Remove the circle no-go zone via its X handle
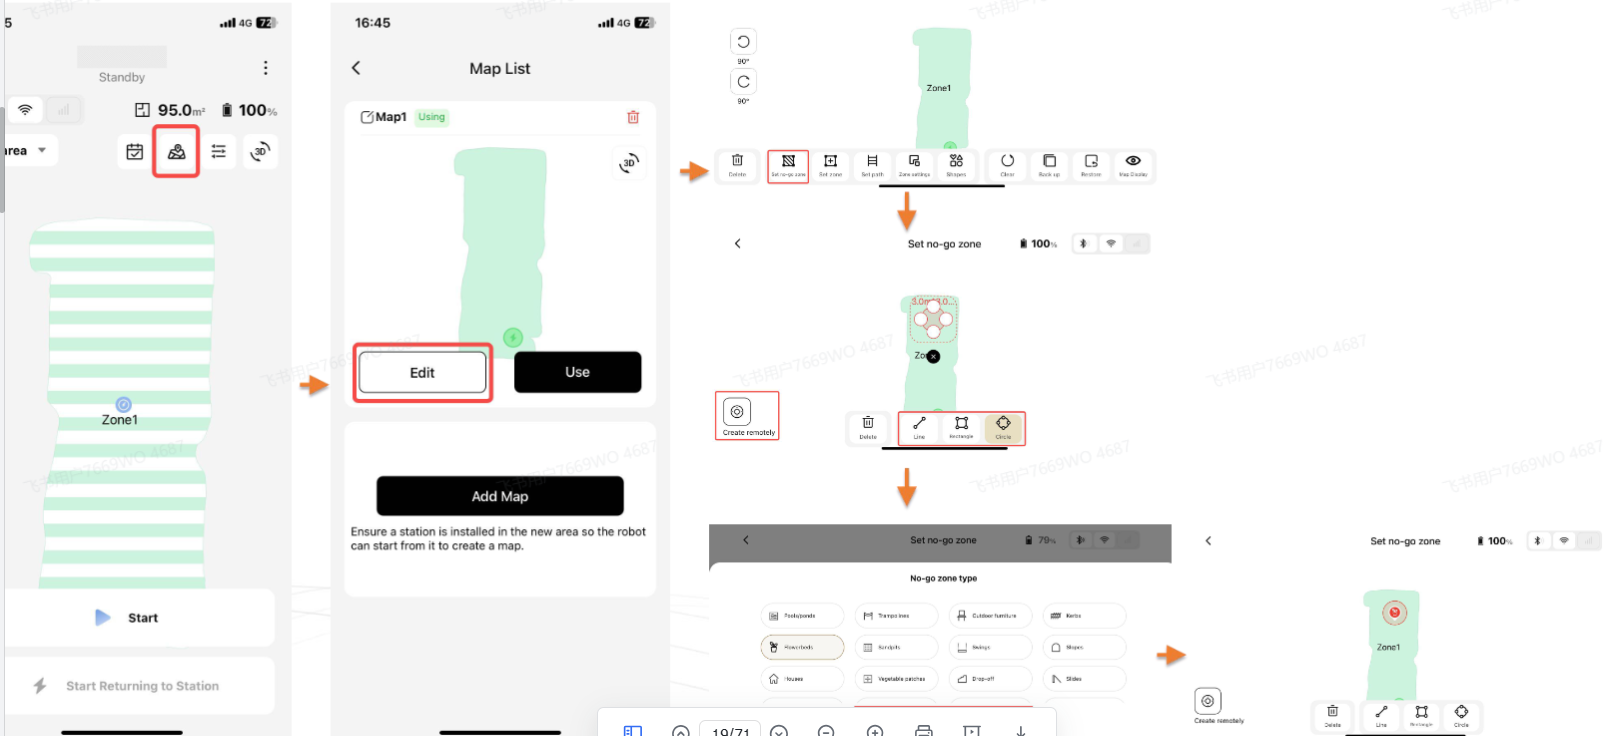Image resolution: width=1624 pixels, height=736 pixels. 933,356
